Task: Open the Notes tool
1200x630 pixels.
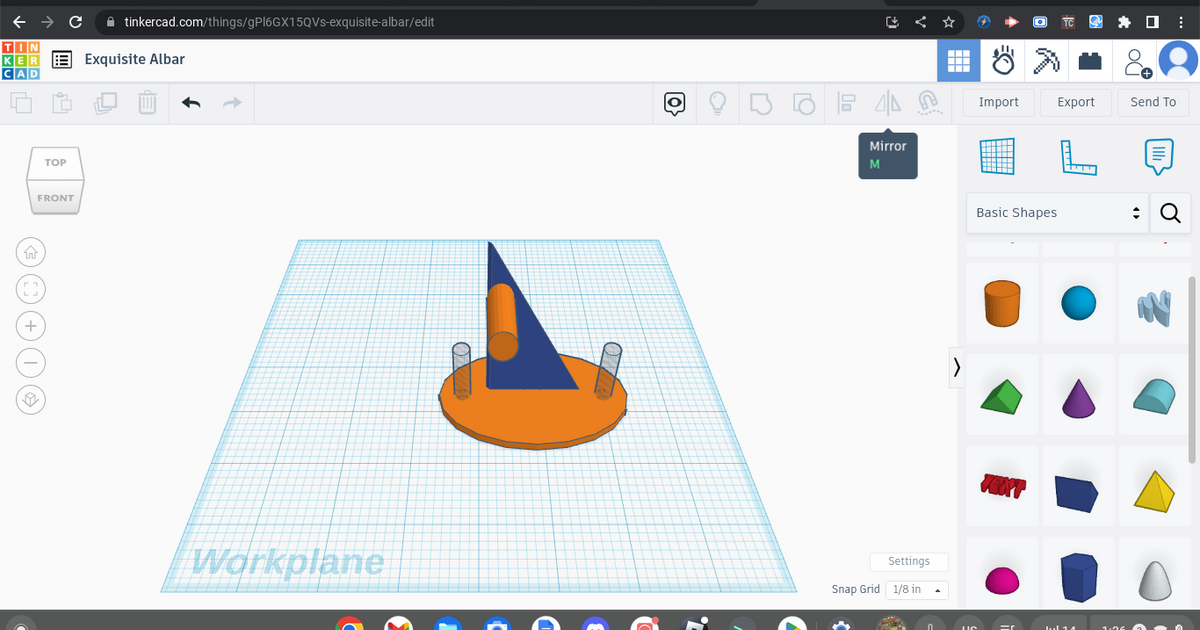Action: pyautogui.click(x=1158, y=155)
